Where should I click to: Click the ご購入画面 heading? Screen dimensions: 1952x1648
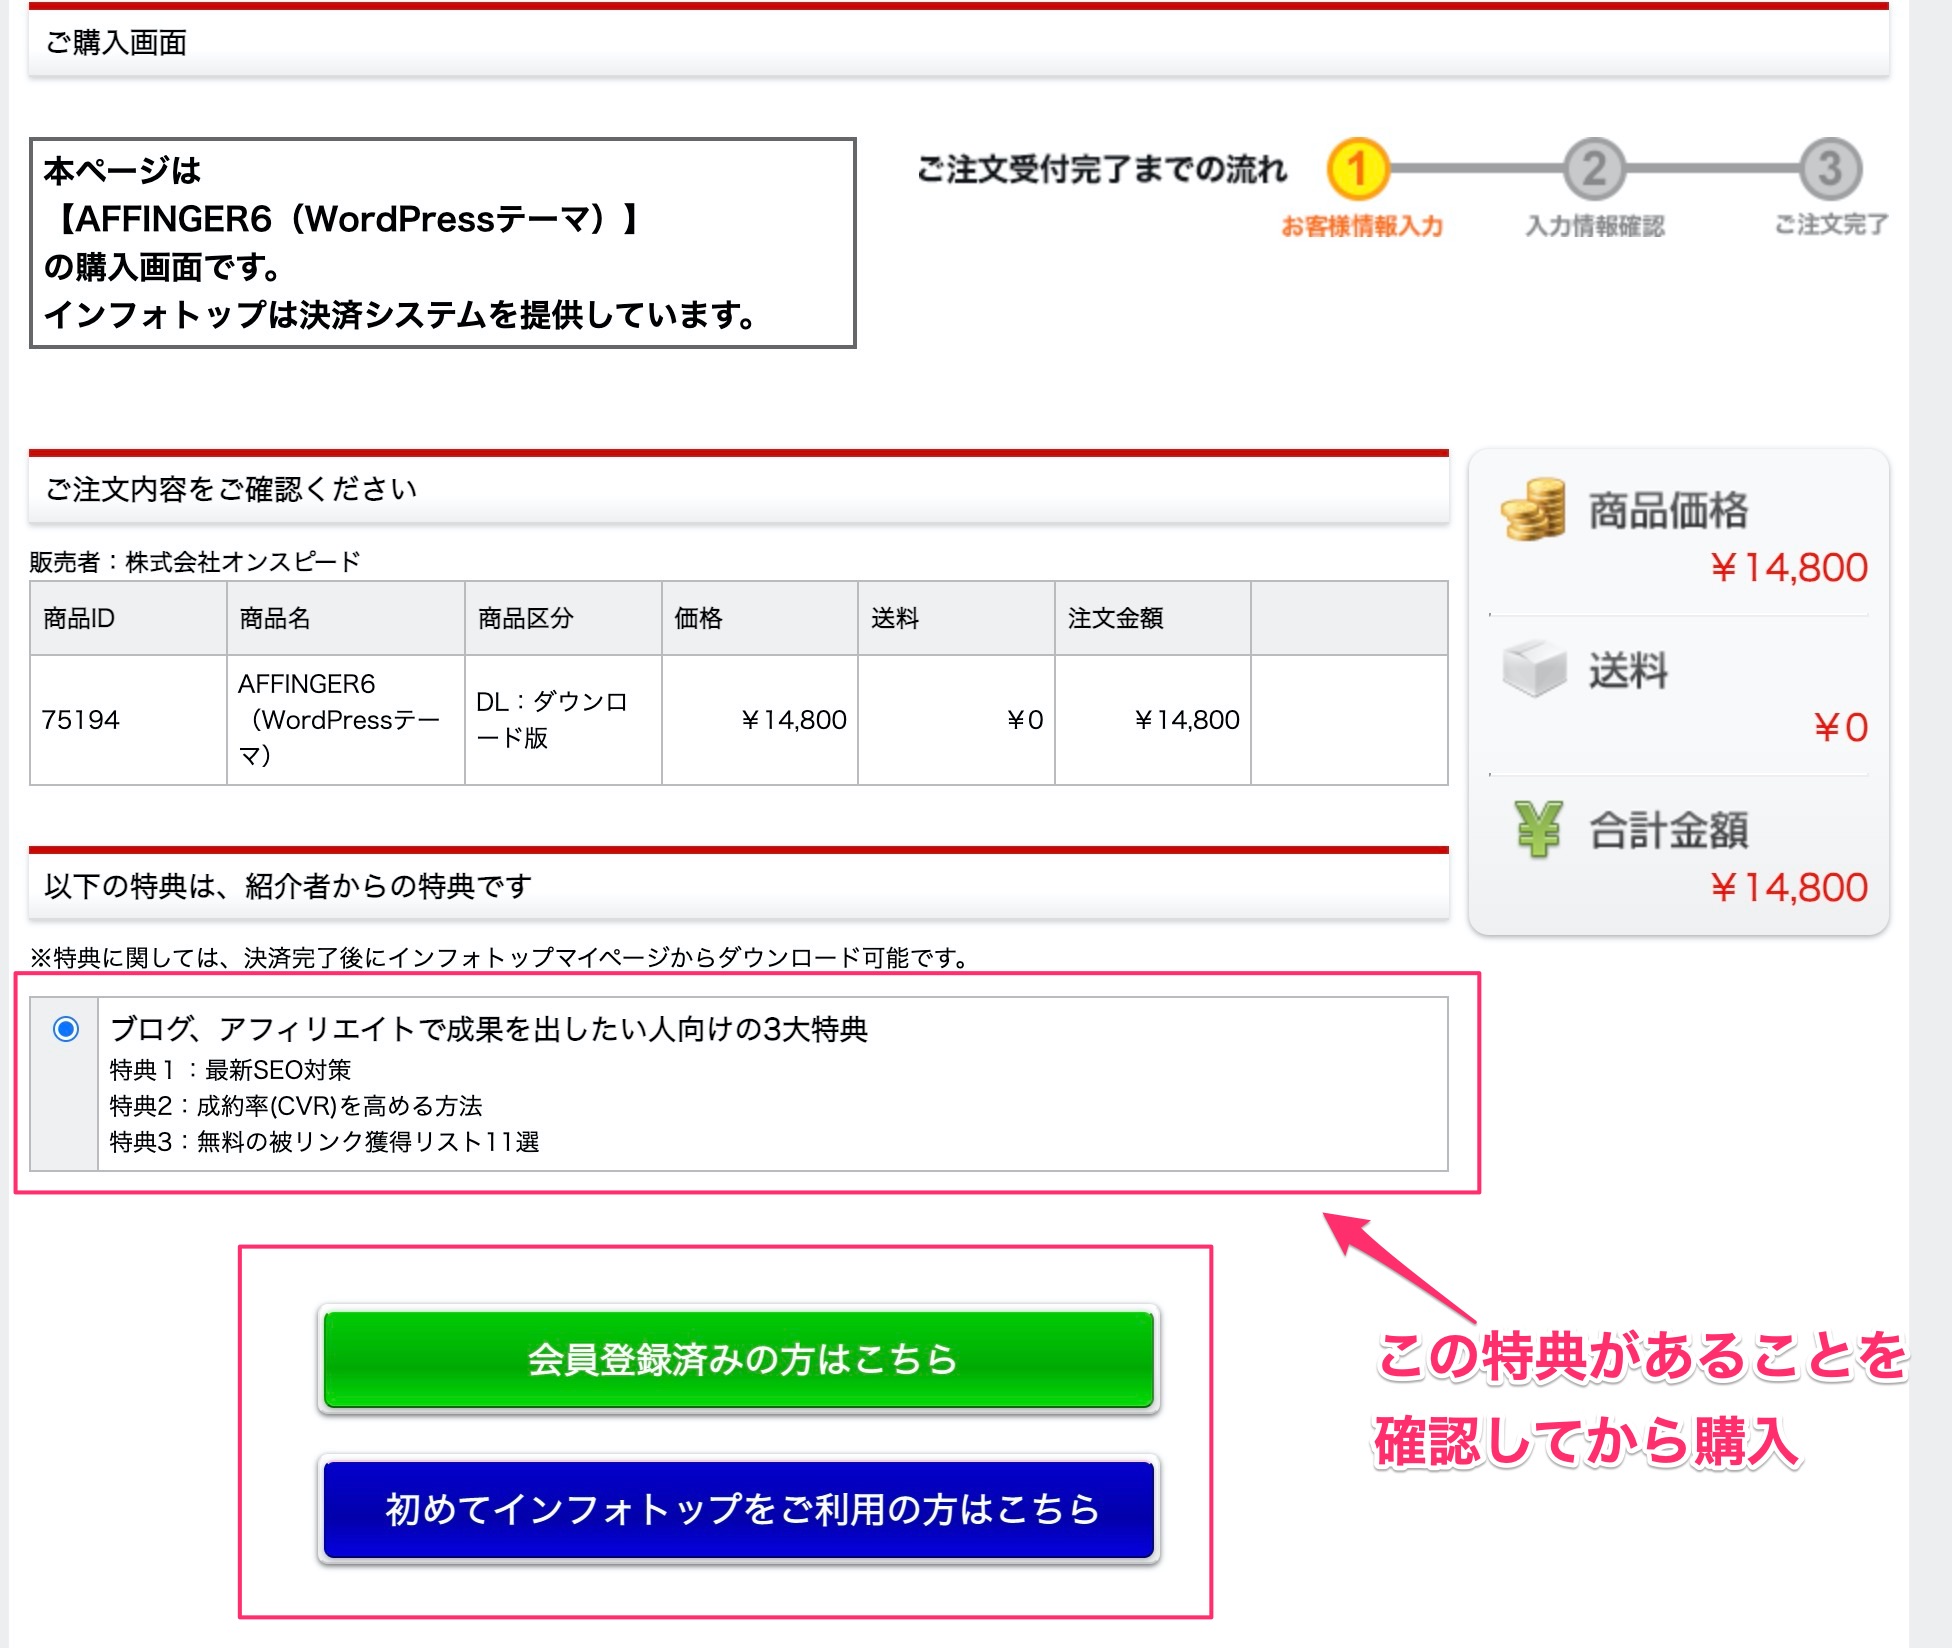coord(116,42)
